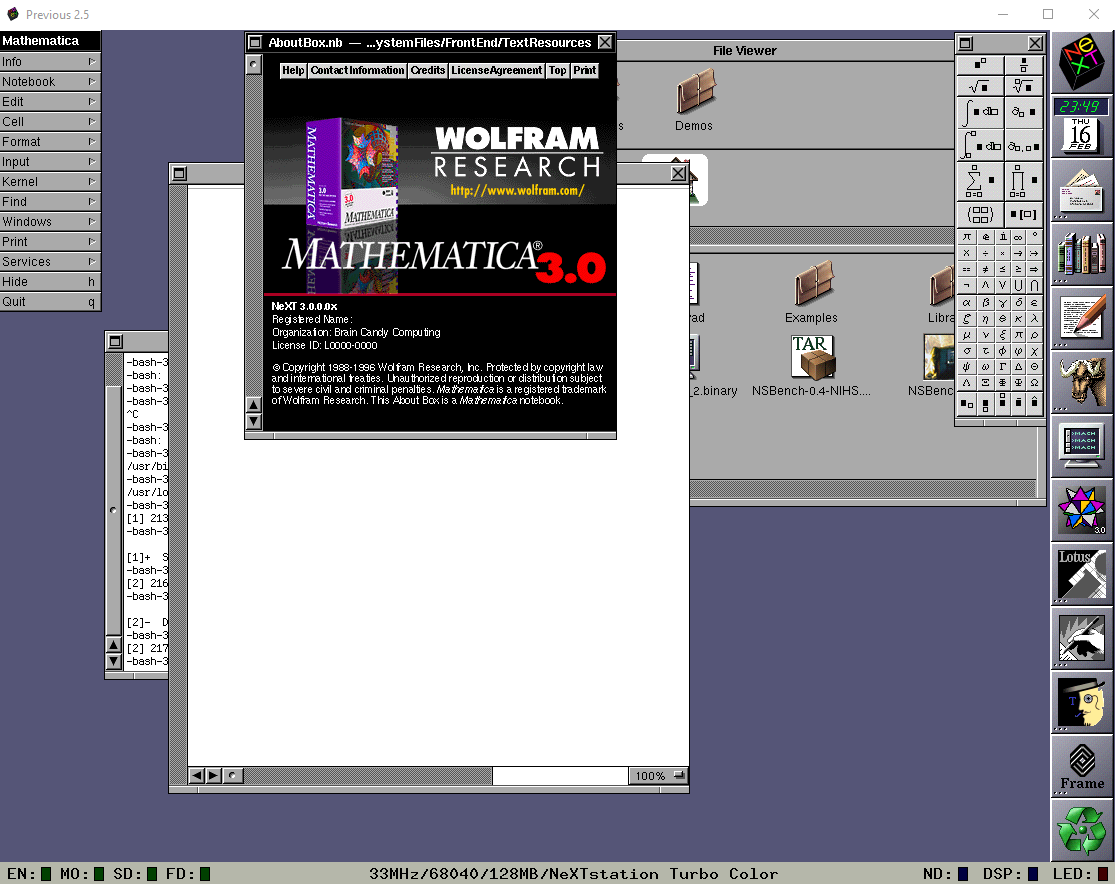This screenshot has width=1115, height=884.
Task: Expand the Kernel submenu
Action: coord(50,182)
